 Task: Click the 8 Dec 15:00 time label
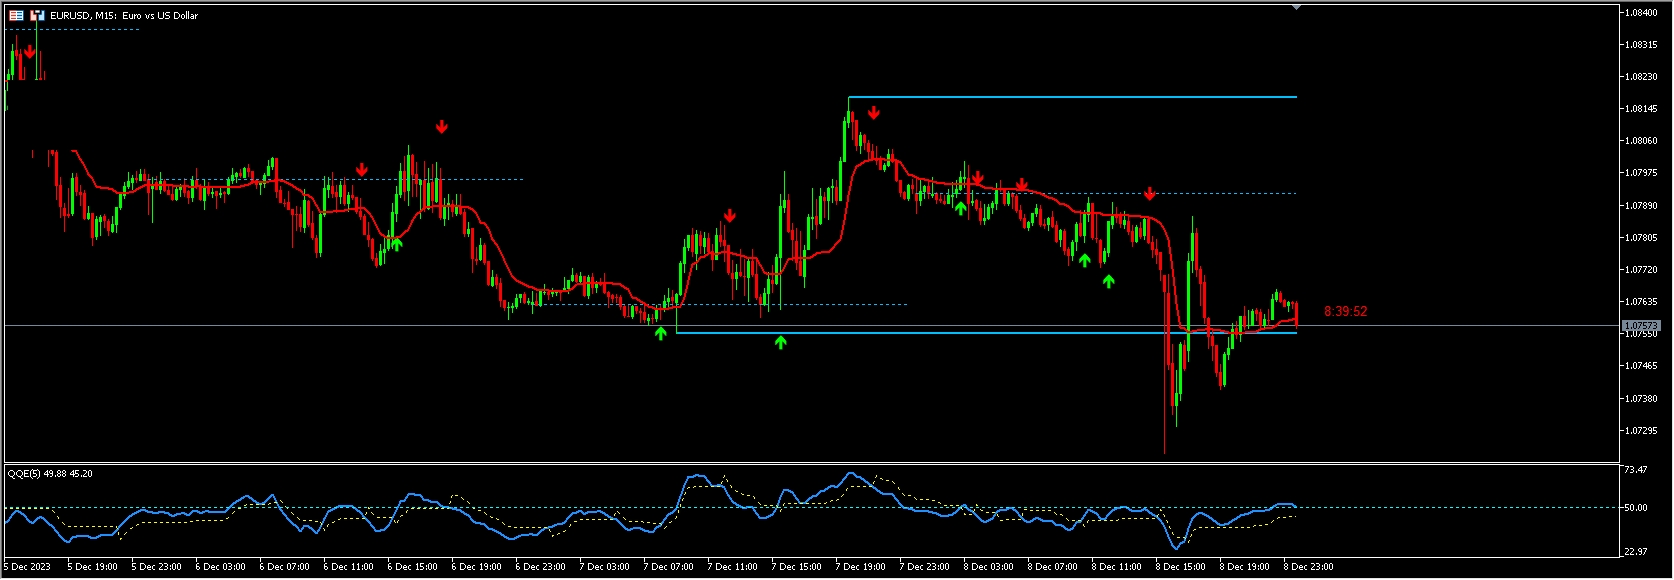tap(1181, 567)
